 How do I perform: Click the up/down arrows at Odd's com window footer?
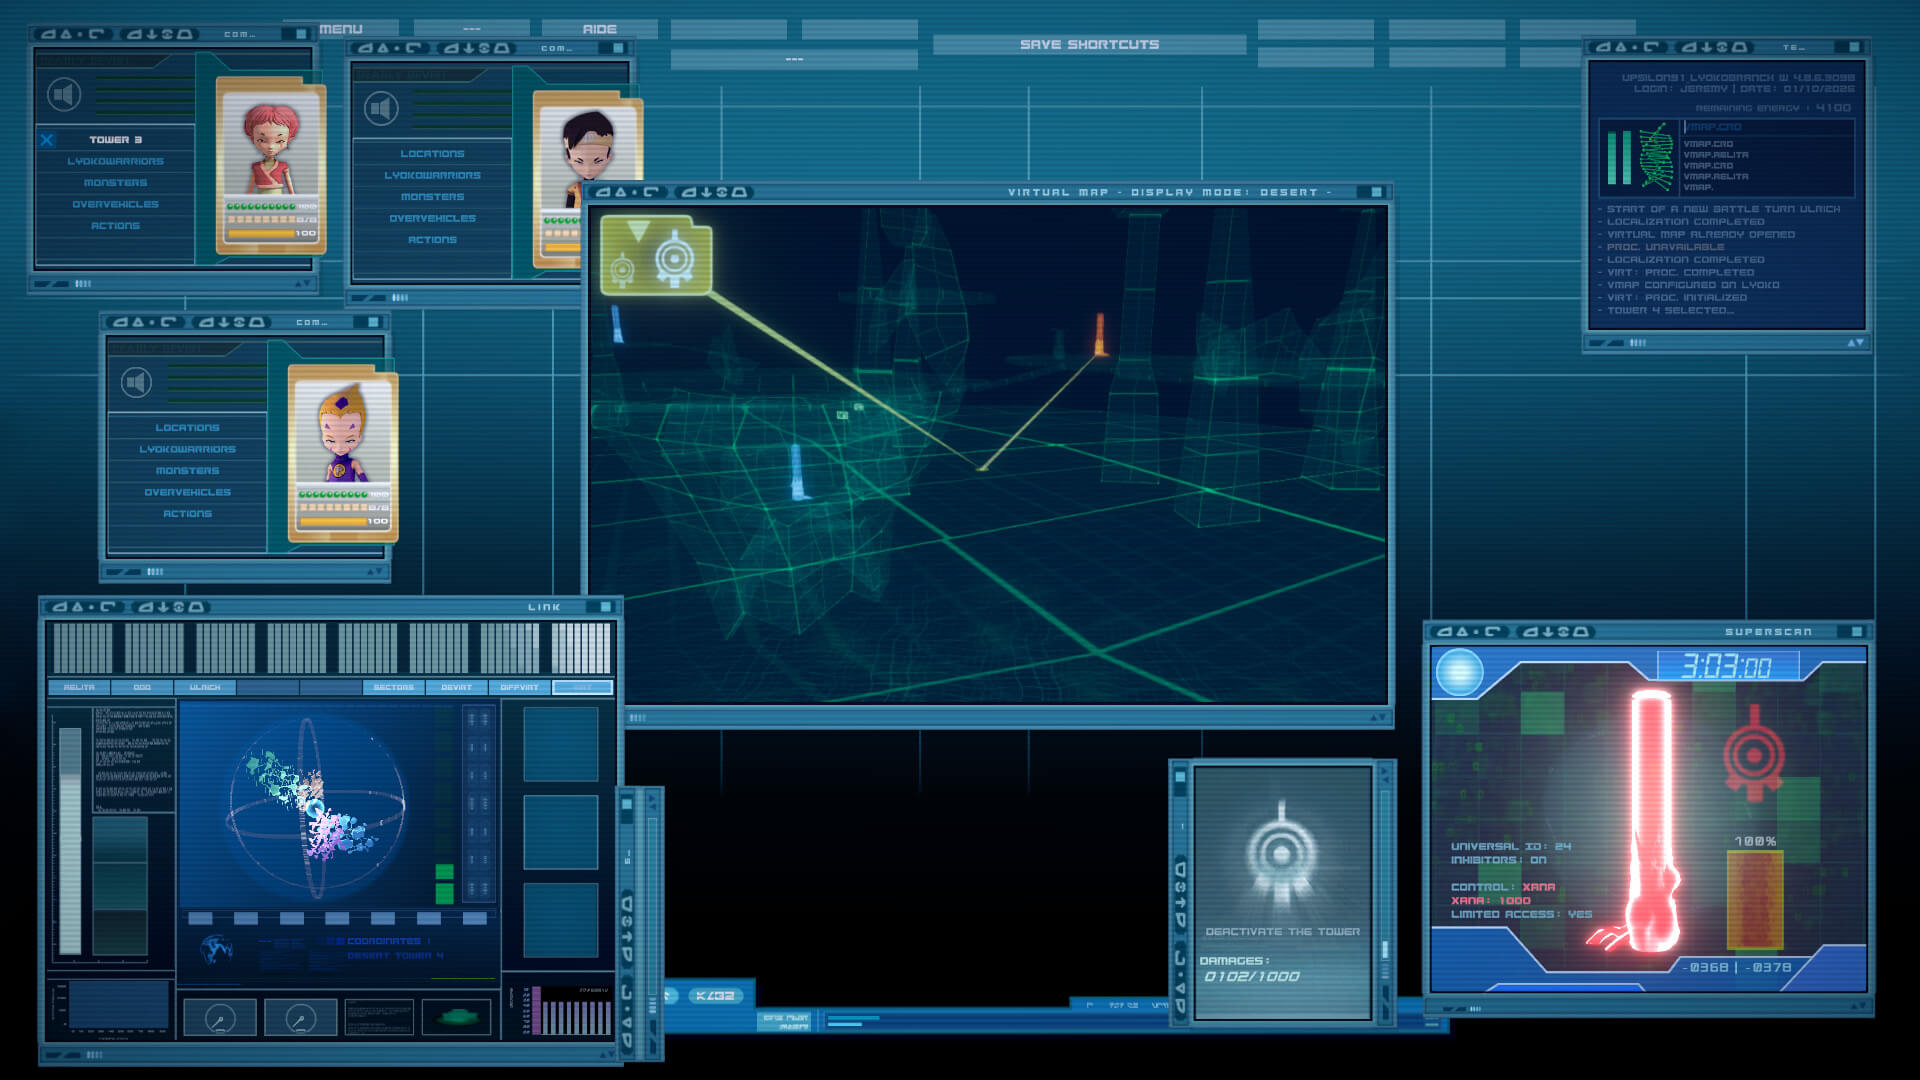click(x=374, y=572)
